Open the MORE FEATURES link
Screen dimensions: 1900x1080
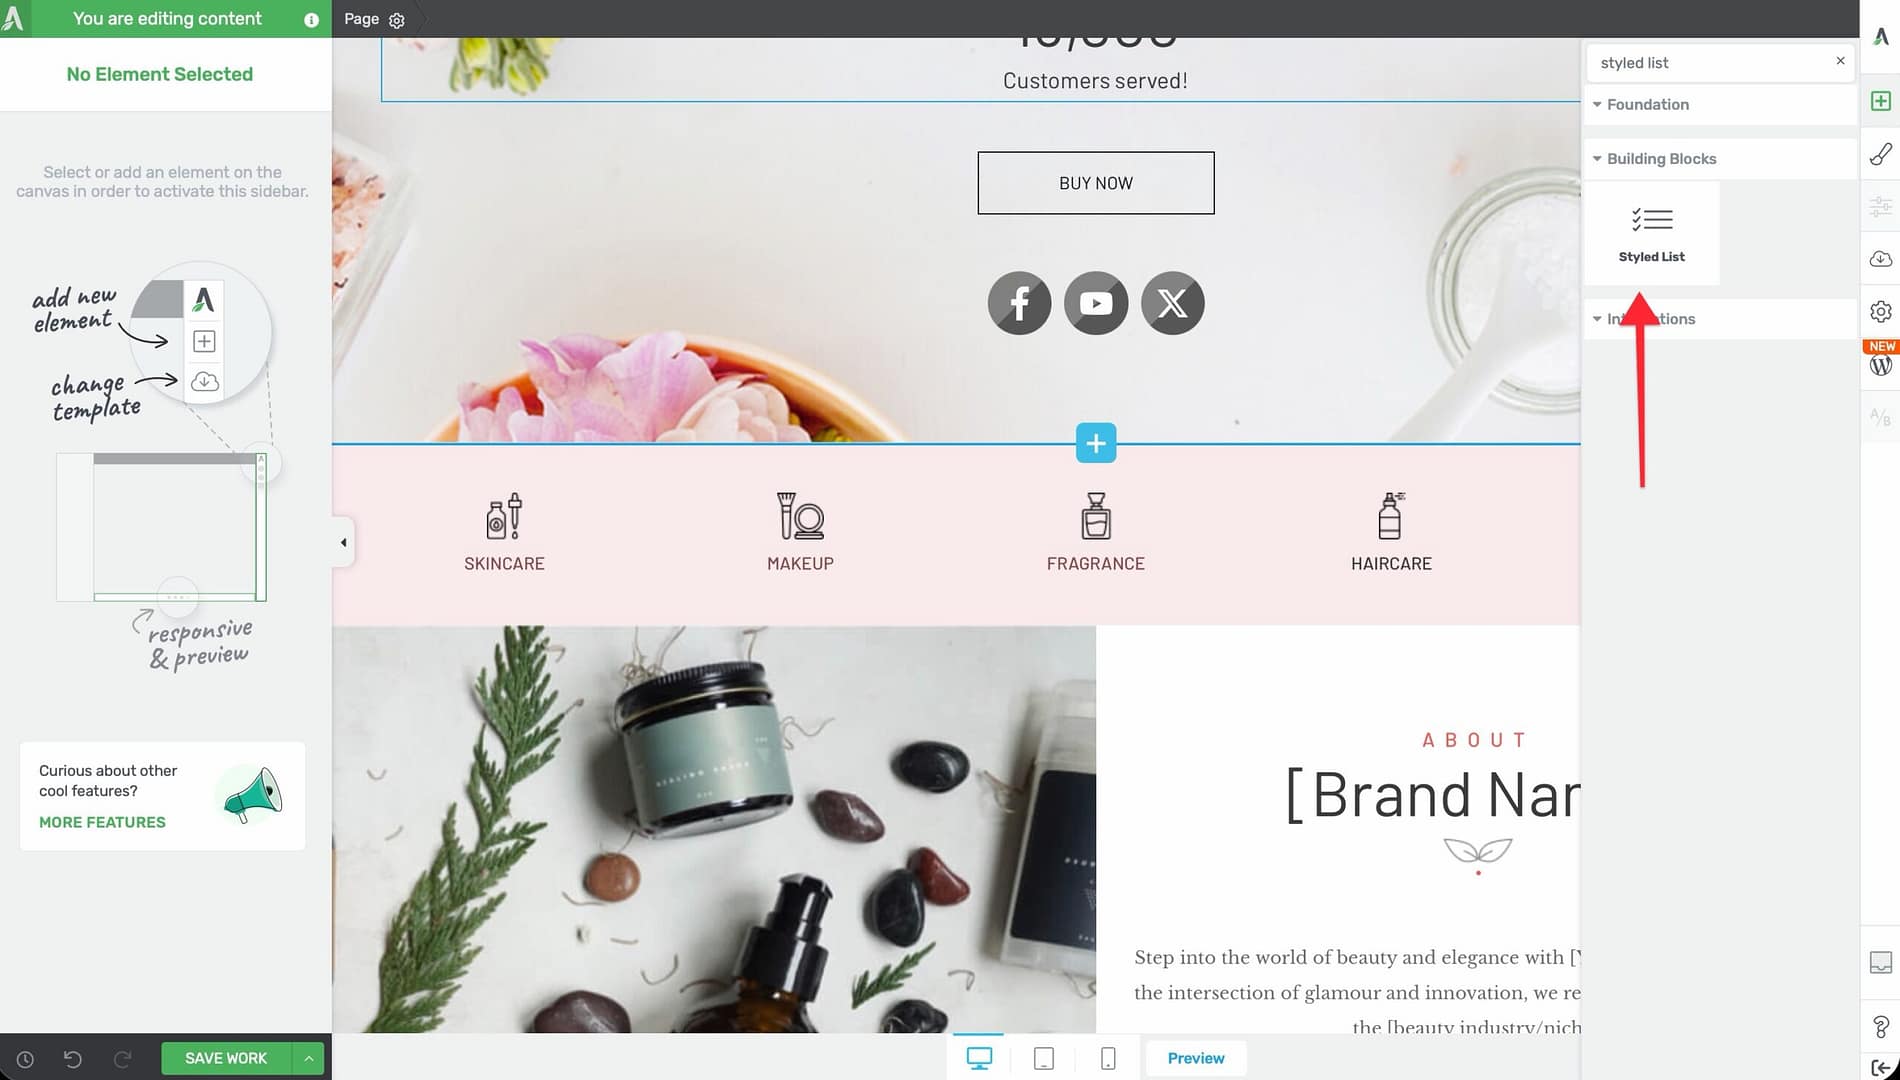(102, 822)
